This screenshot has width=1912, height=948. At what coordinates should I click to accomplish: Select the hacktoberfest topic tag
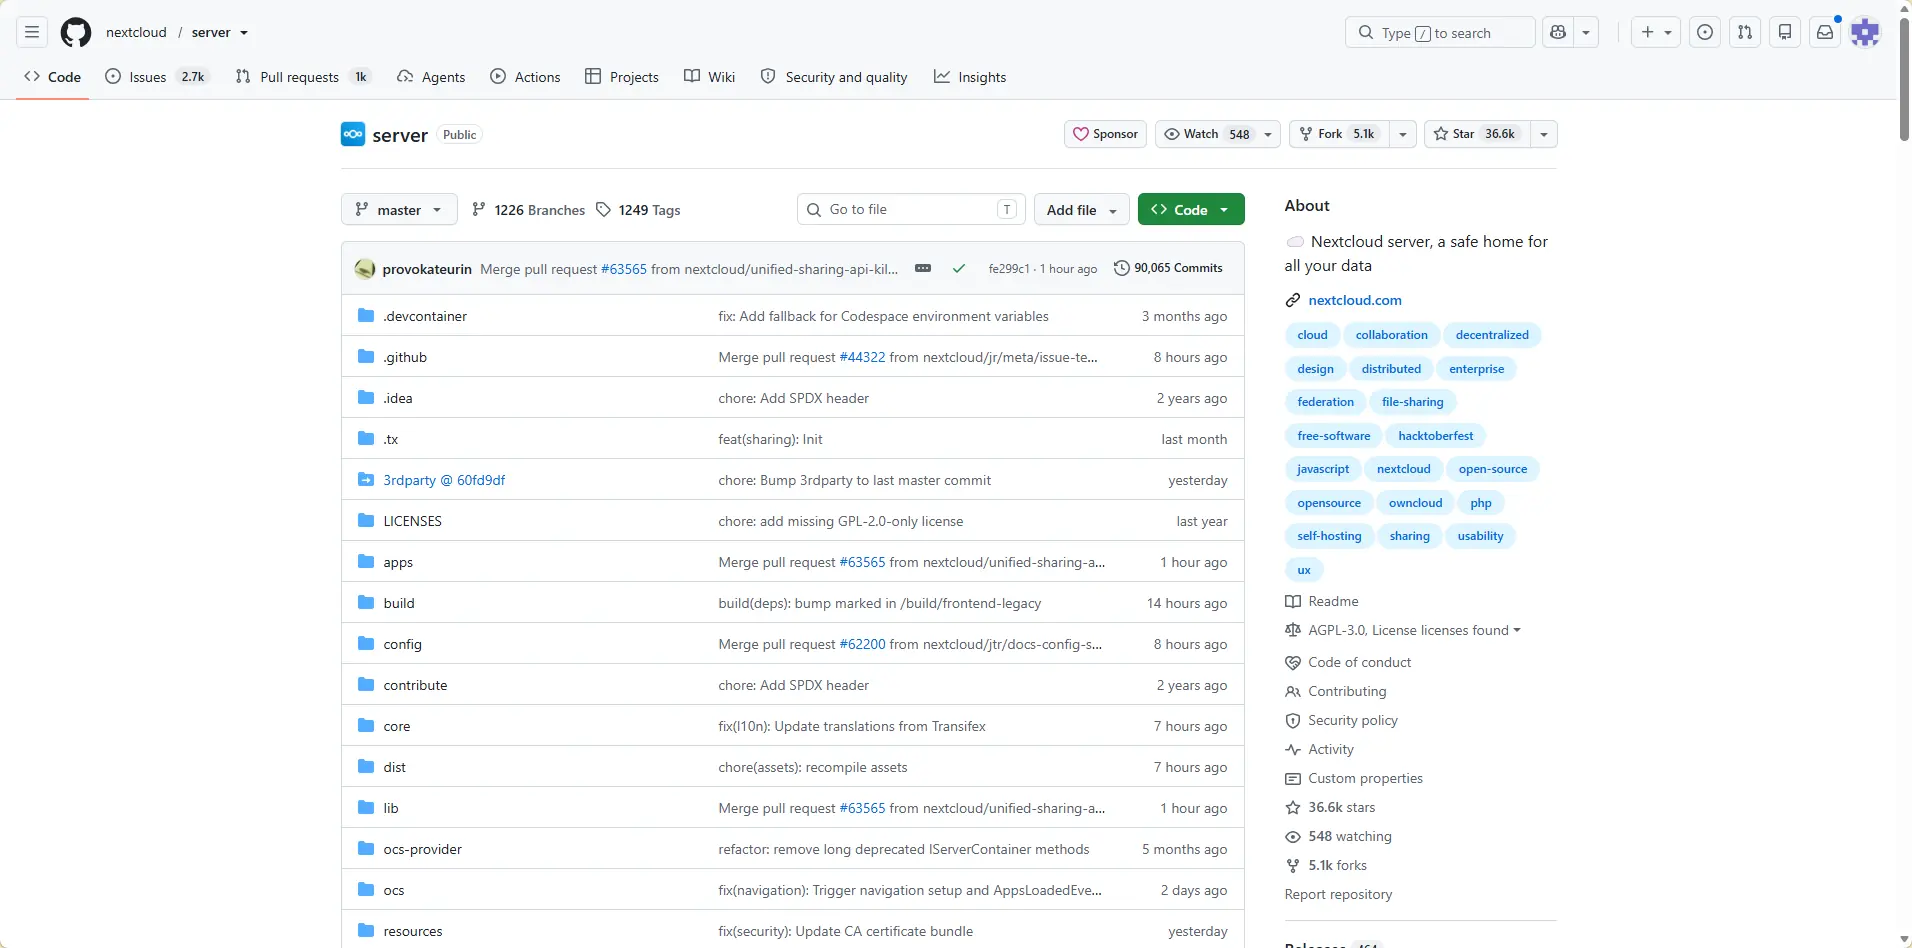pos(1435,436)
